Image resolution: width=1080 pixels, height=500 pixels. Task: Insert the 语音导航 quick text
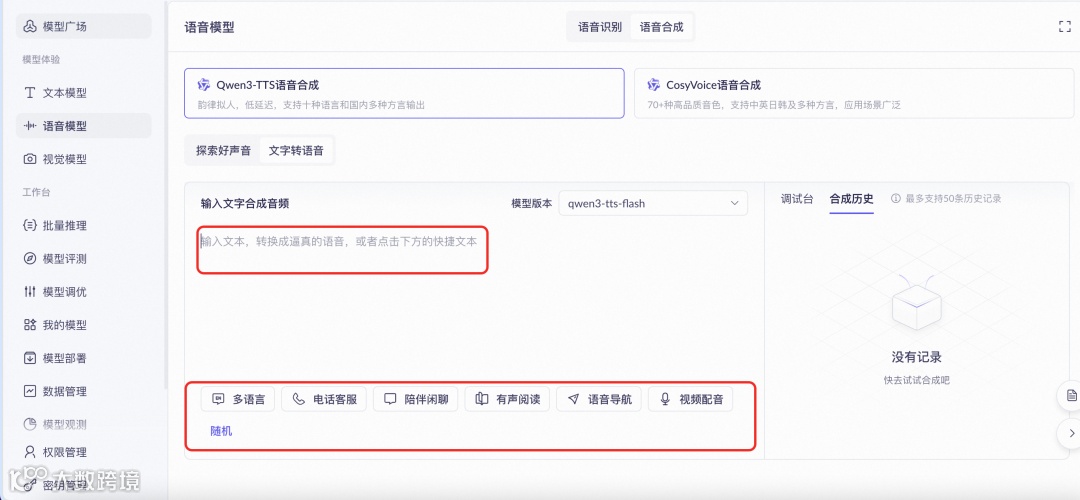[x=599, y=399]
